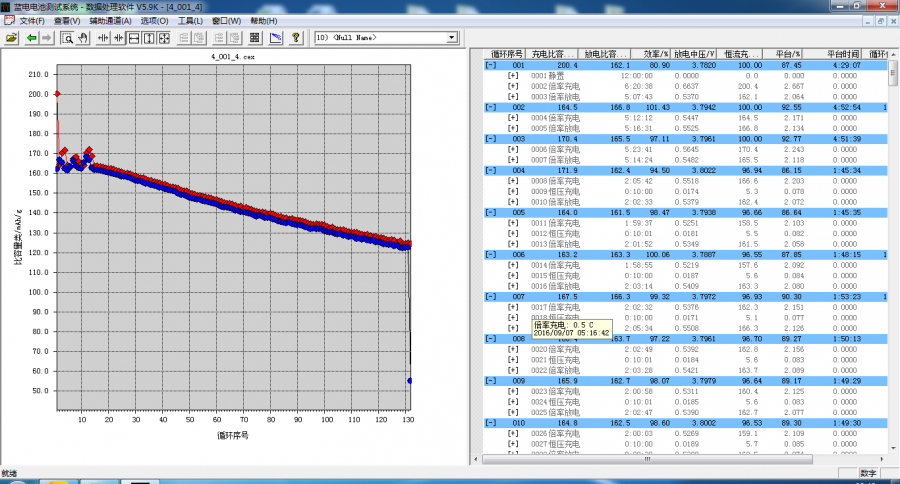Click the yellow help question mark icon
The image size is (900, 484).
(296, 38)
